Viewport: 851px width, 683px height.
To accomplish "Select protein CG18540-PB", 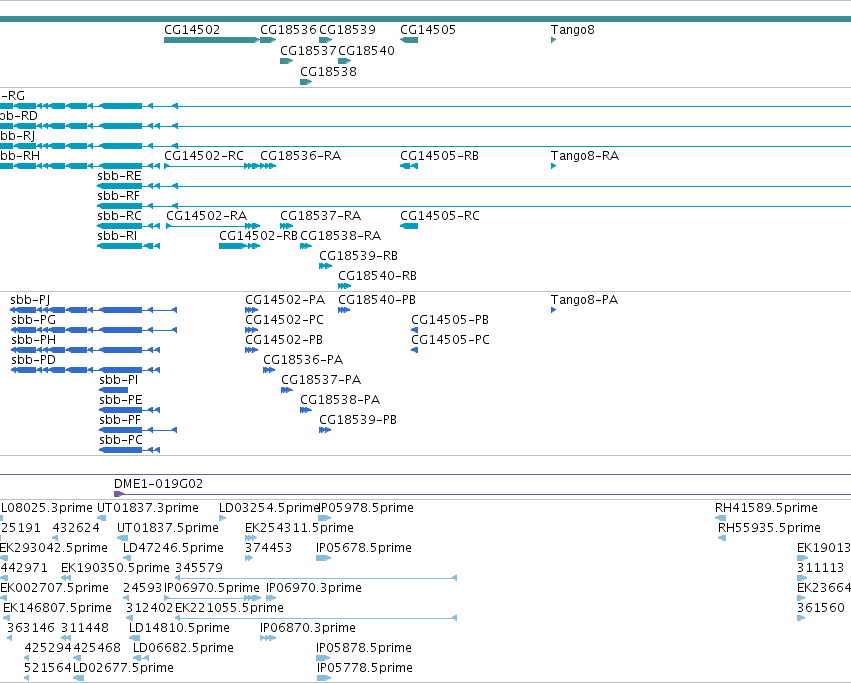I will point(344,310).
